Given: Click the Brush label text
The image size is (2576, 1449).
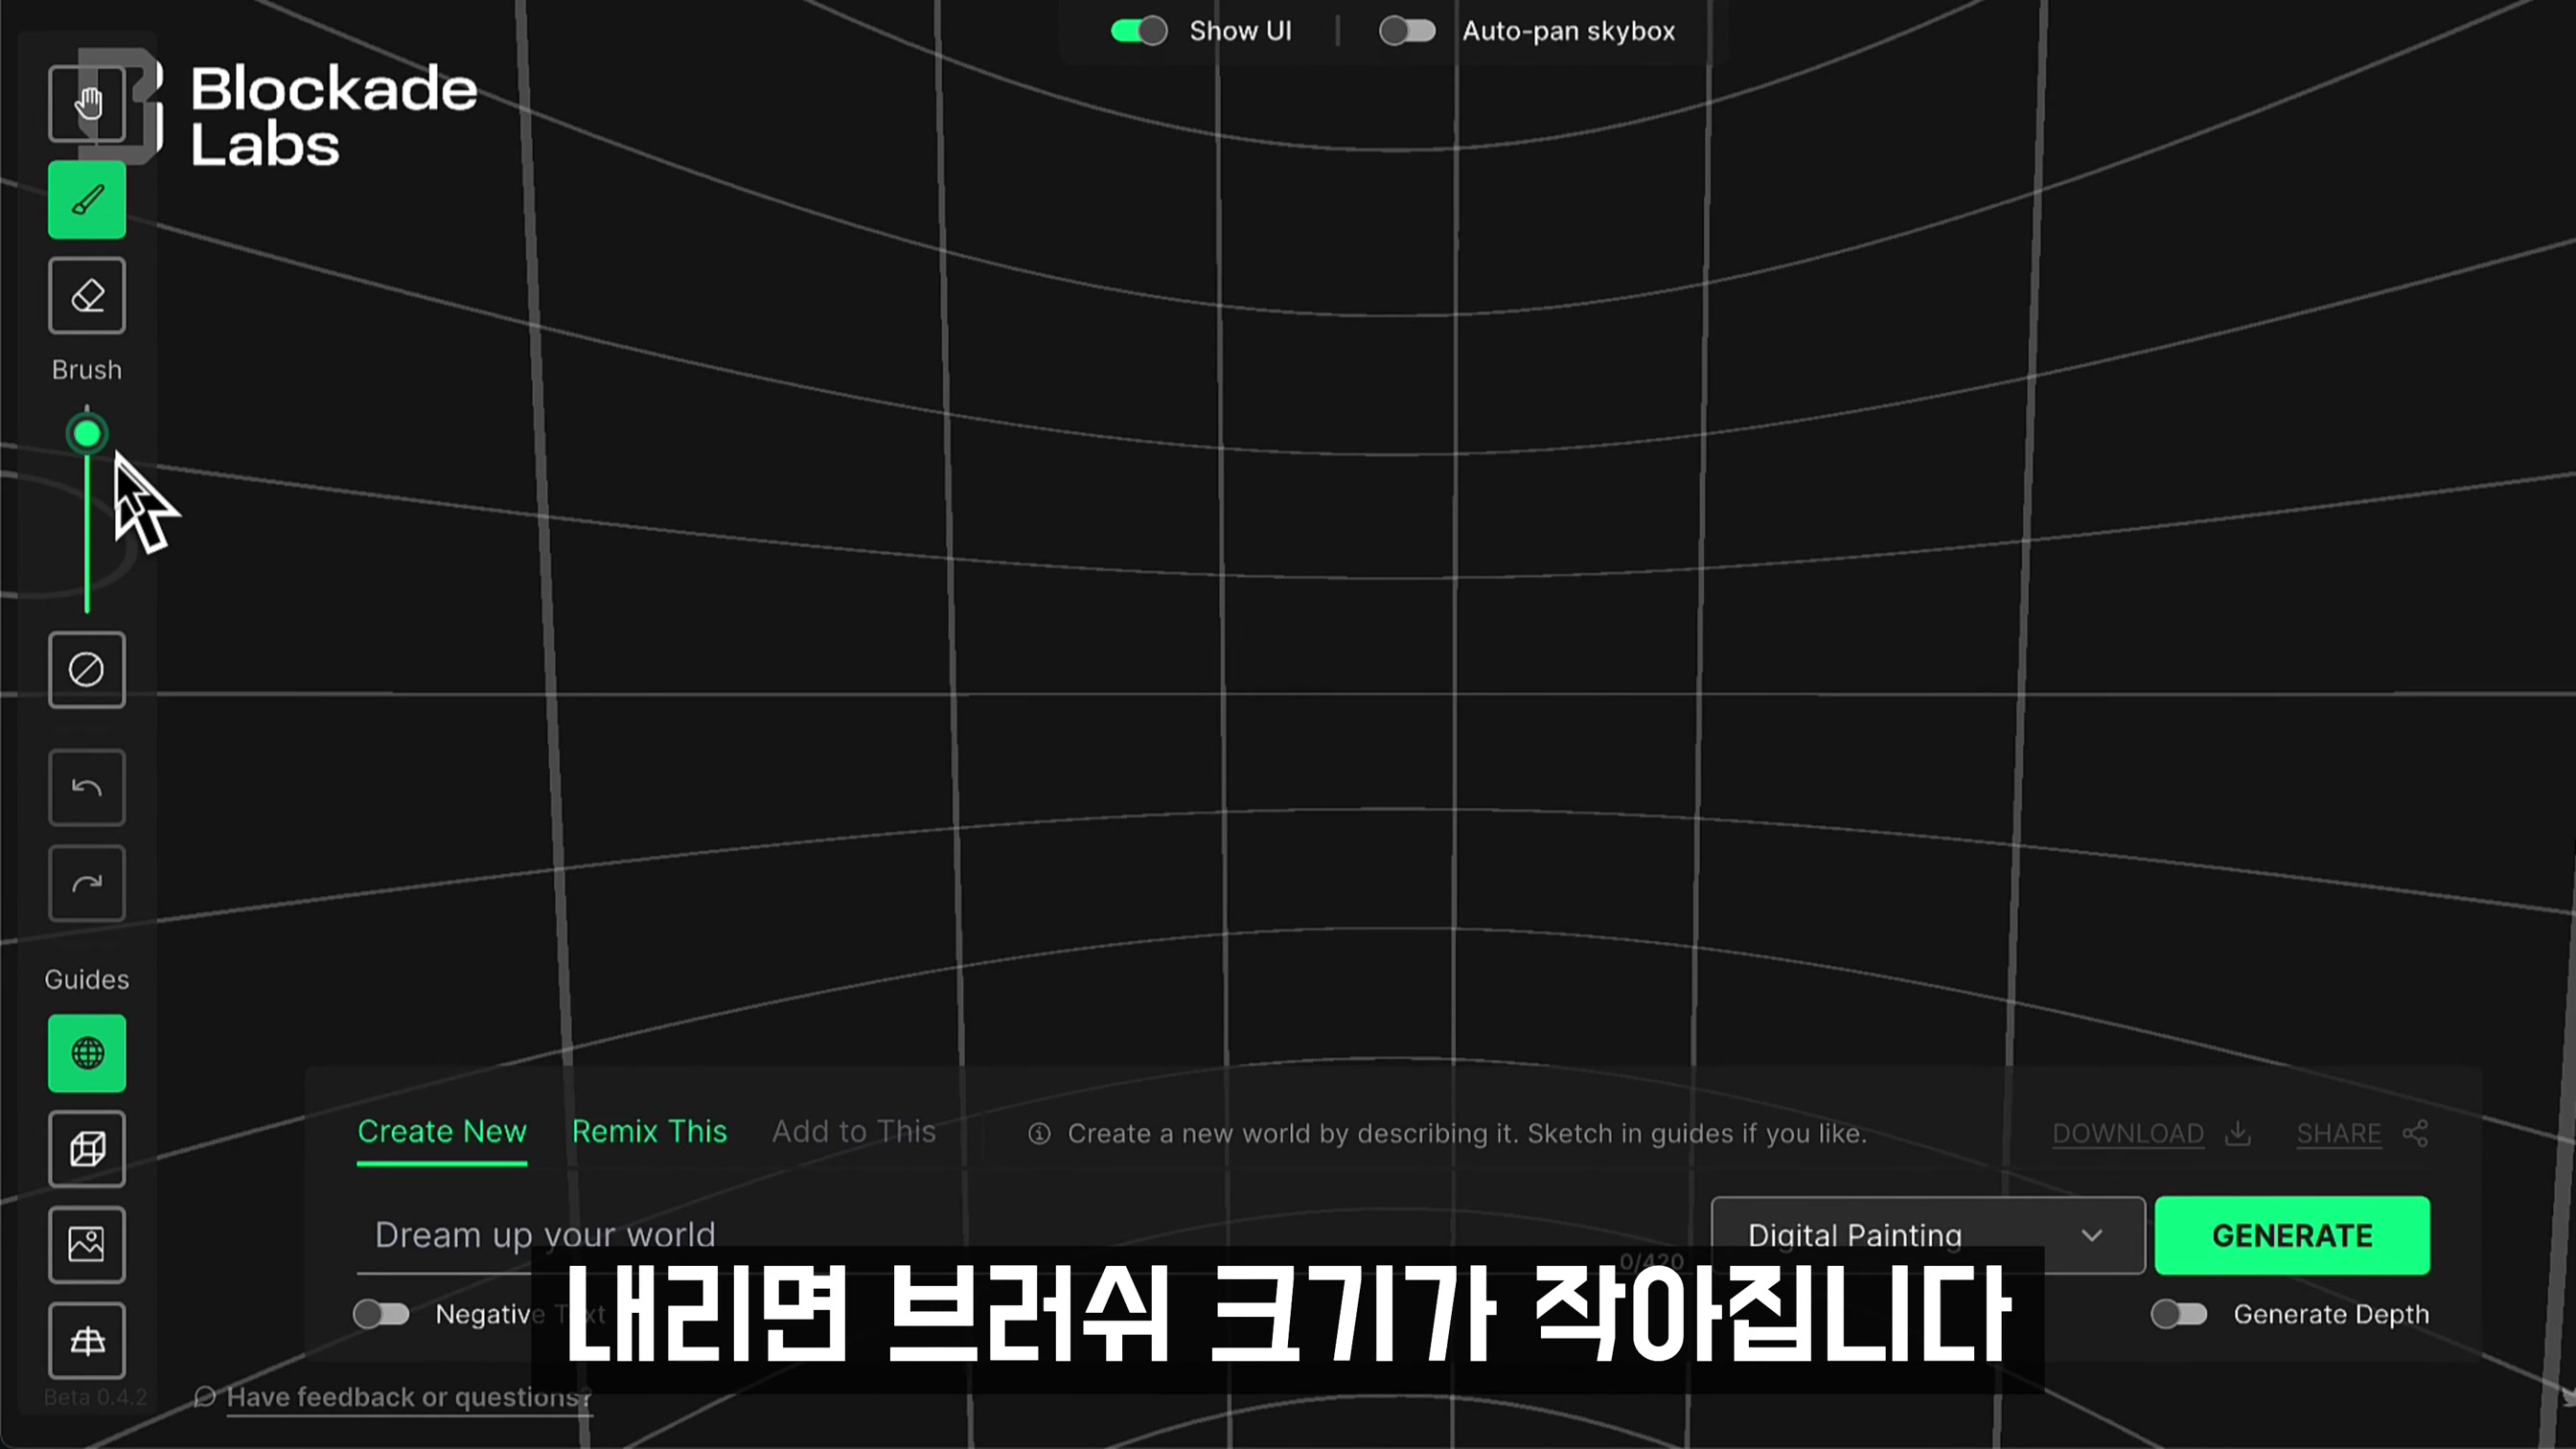Looking at the screenshot, I should click(87, 370).
